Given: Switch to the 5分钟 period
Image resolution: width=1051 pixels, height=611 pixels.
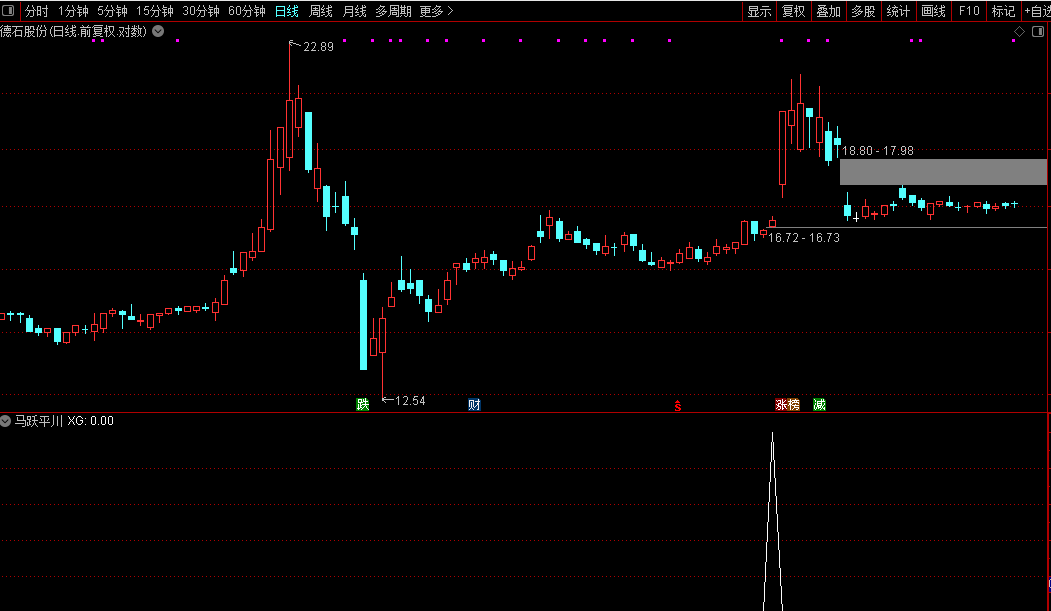Looking at the screenshot, I should pyautogui.click(x=112, y=11).
